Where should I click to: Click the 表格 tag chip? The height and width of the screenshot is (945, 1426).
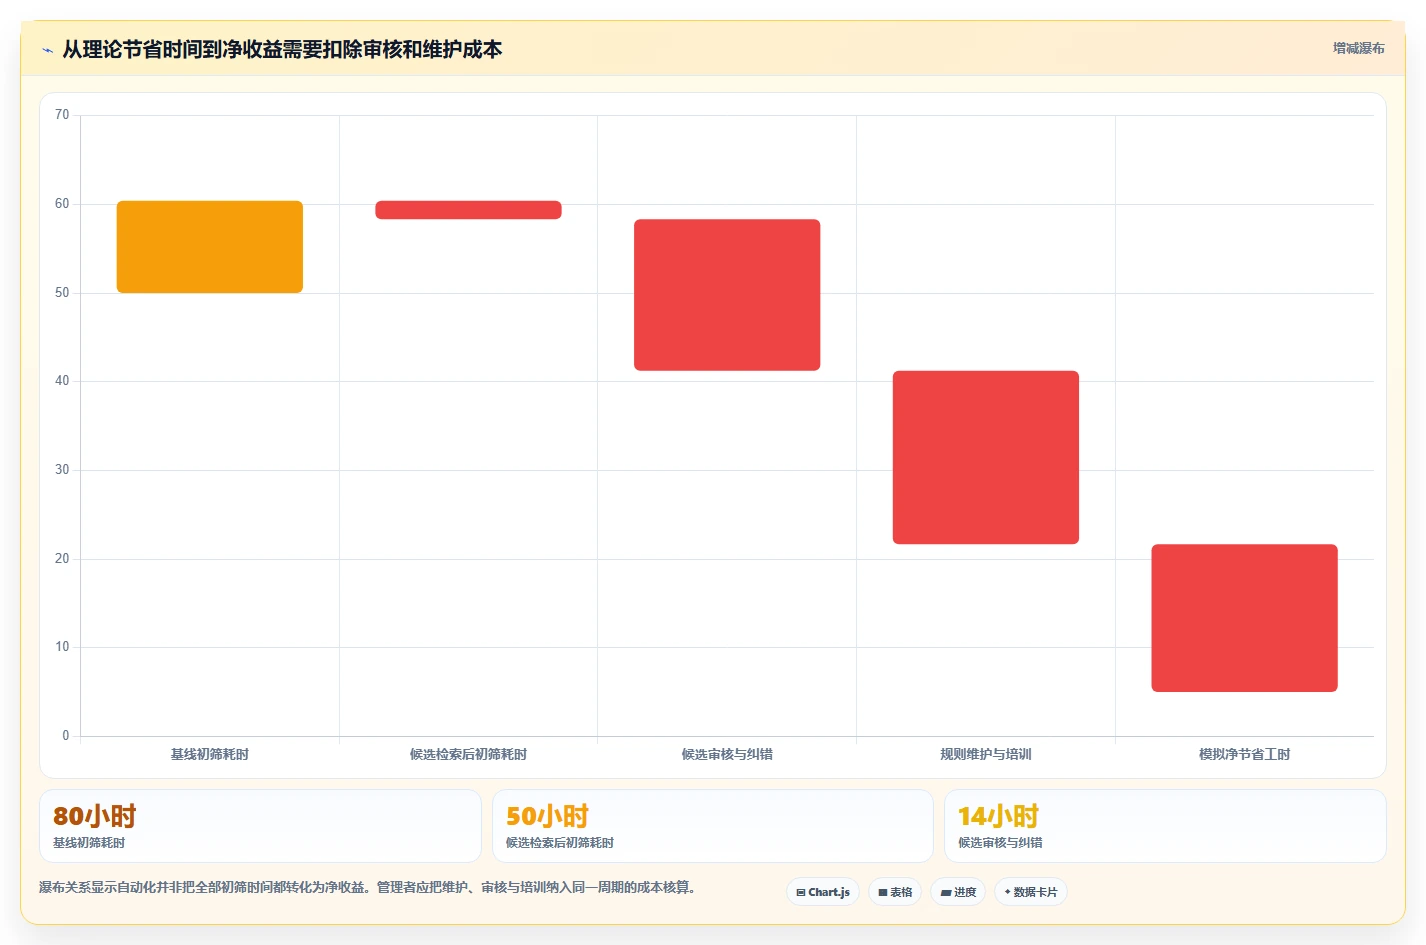(x=895, y=892)
